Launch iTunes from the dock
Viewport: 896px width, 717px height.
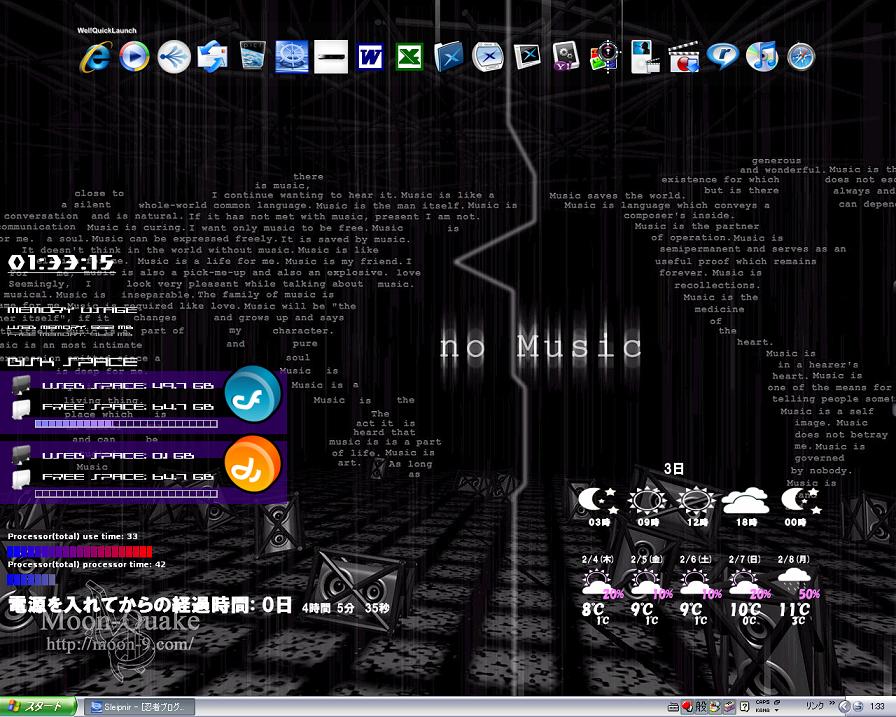762,57
